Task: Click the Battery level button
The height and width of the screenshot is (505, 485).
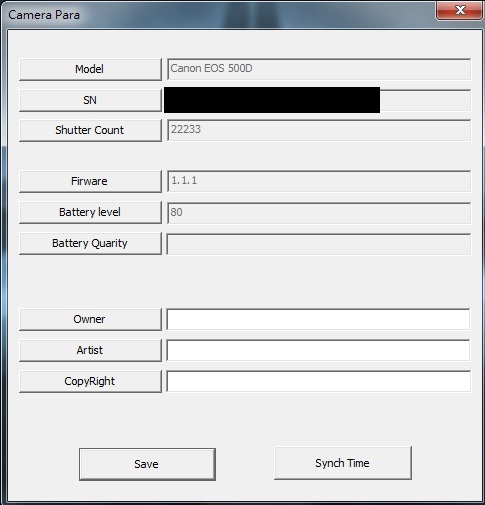Action: click(90, 212)
